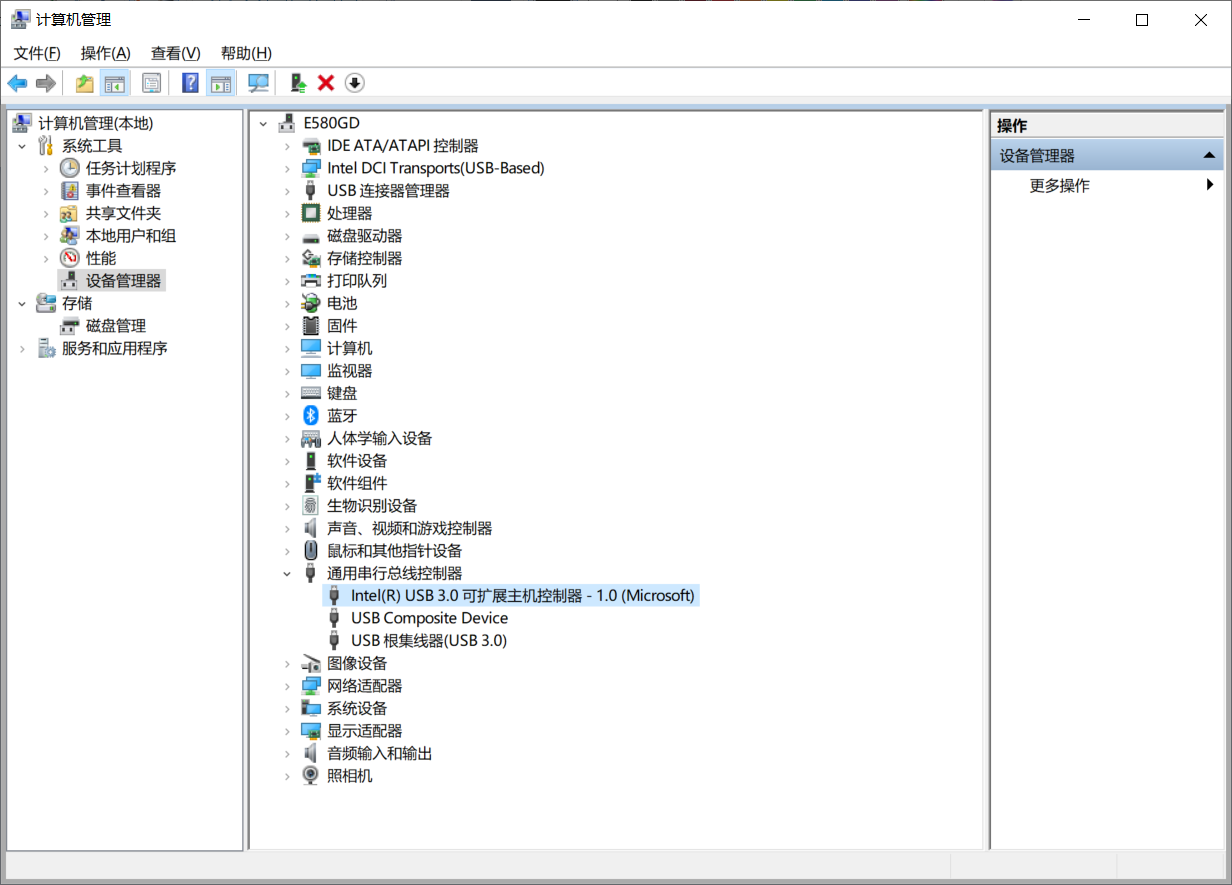1232x885 pixels.
Task: Click the 处理器 chip icon
Action: pyautogui.click(x=311, y=213)
